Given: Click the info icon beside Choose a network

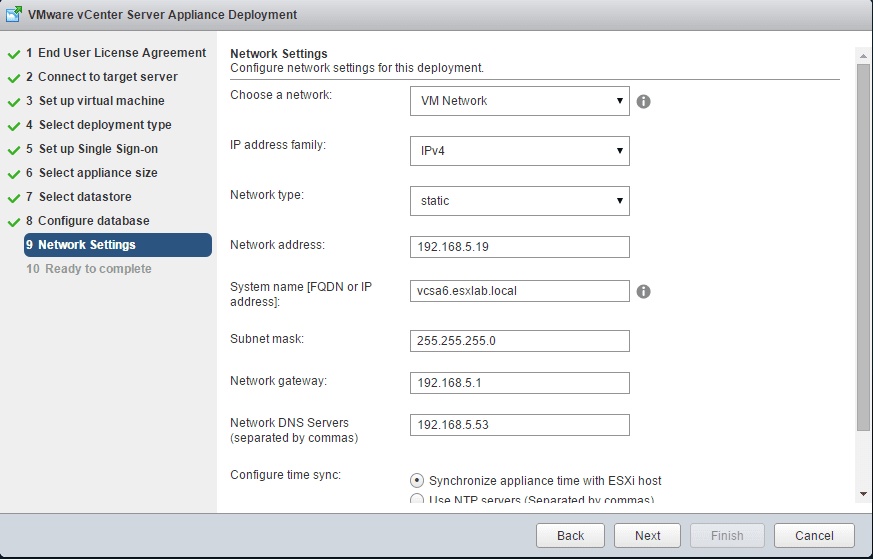Looking at the screenshot, I should (644, 101).
